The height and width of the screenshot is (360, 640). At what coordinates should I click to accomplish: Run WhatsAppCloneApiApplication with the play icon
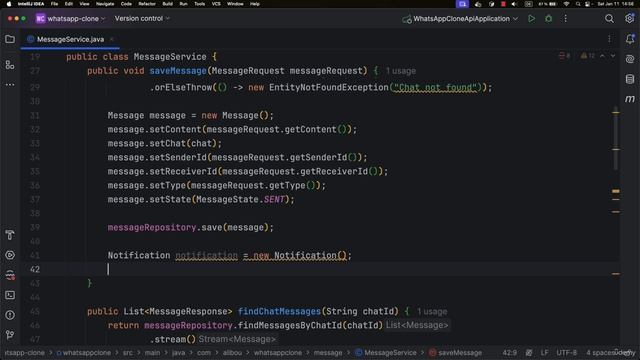pyautogui.click(x=531, y=18)
